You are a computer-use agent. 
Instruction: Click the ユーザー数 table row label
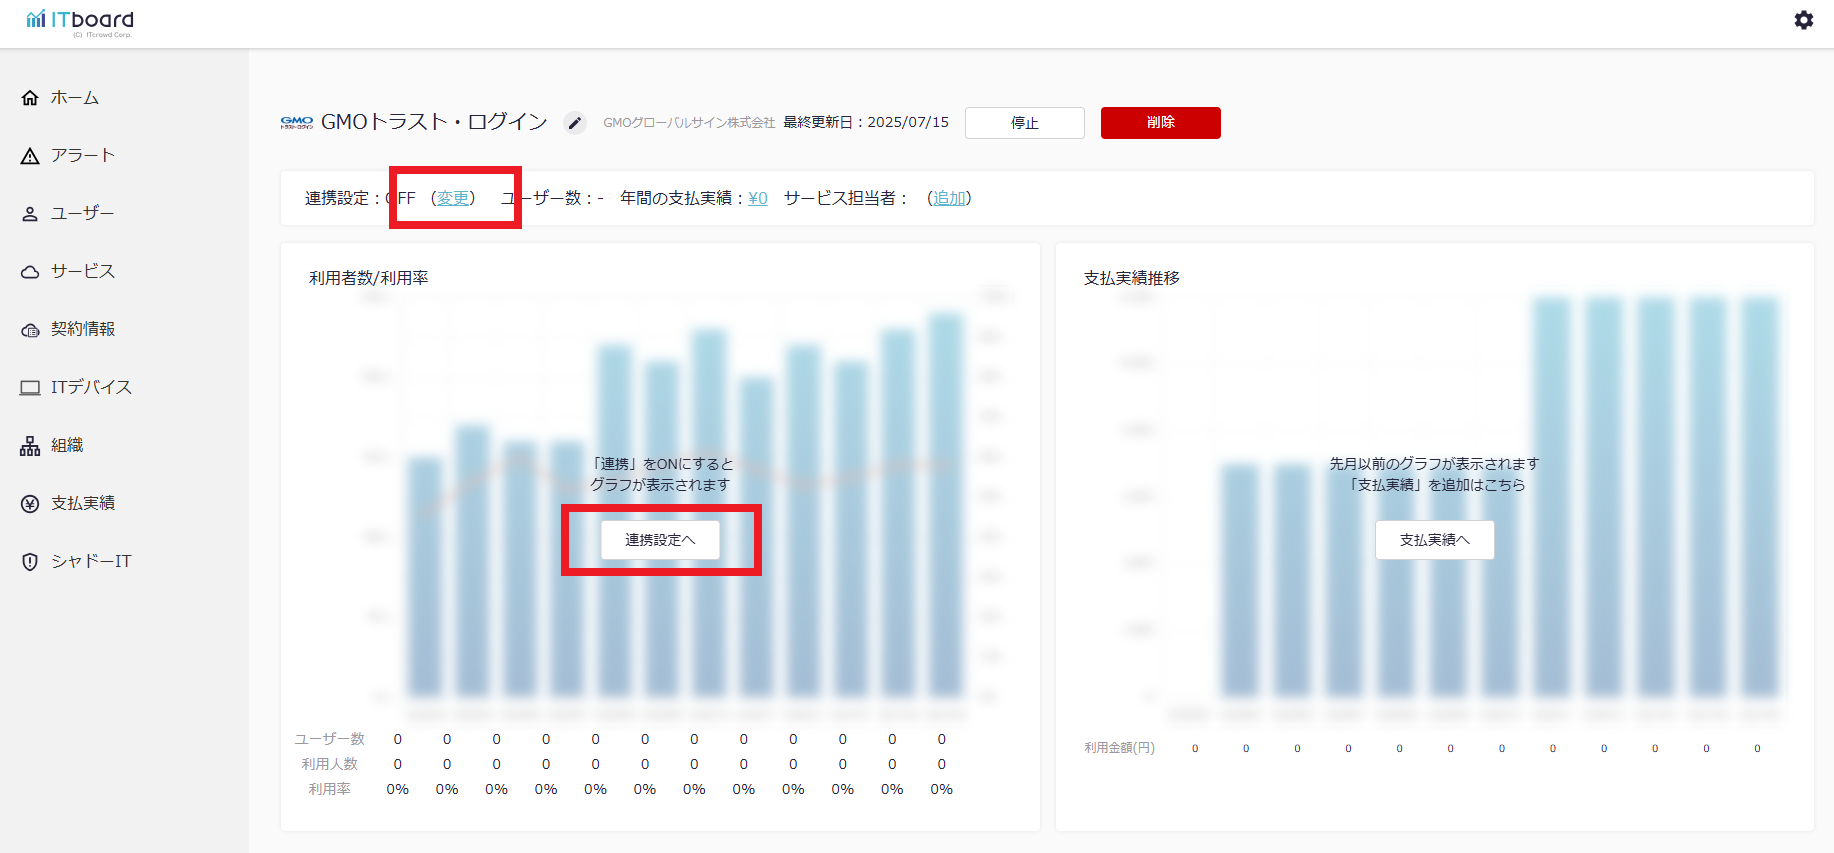tap(329, 740)
